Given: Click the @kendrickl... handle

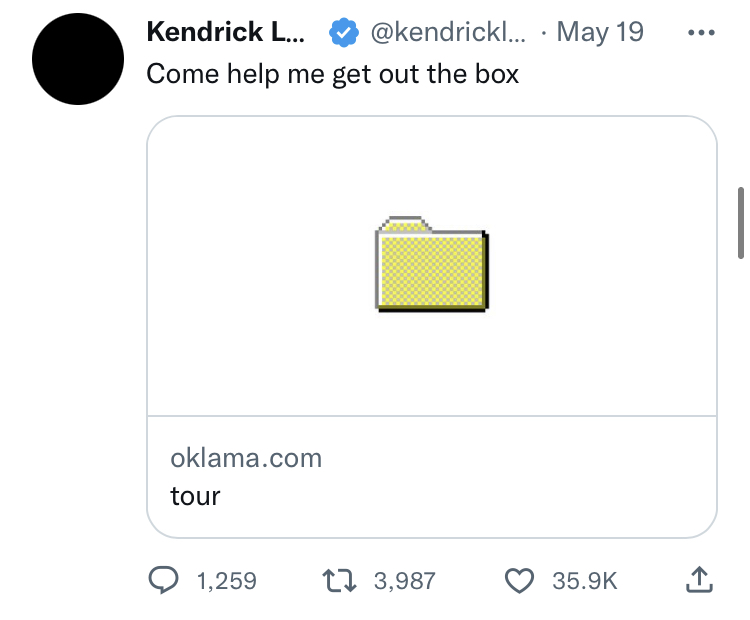Looking at the screenshot, I should point(448,32).
